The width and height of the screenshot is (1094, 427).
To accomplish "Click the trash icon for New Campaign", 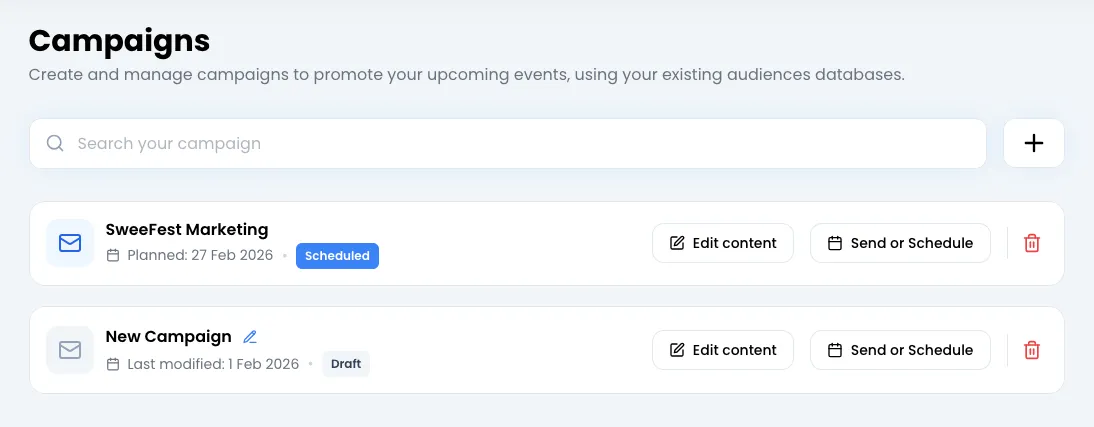I will (1032, 350).
